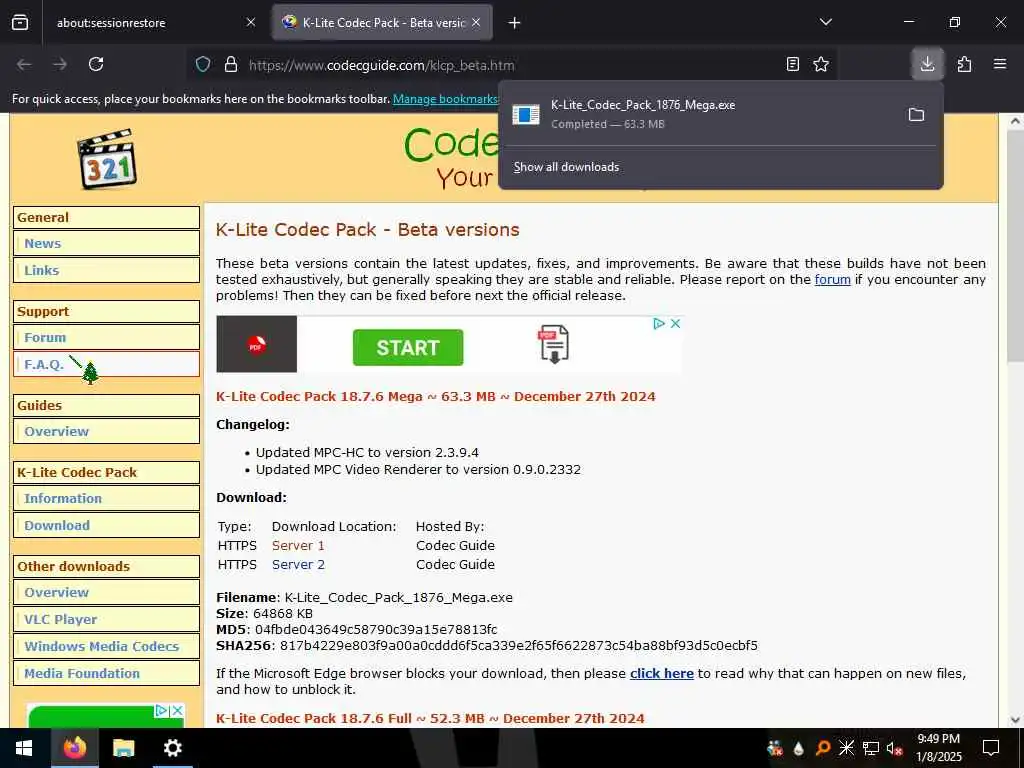The image size is (1024, 768).
Task: Open the Firefox application hamburger menu
Action: click(x=1000, y=64)
